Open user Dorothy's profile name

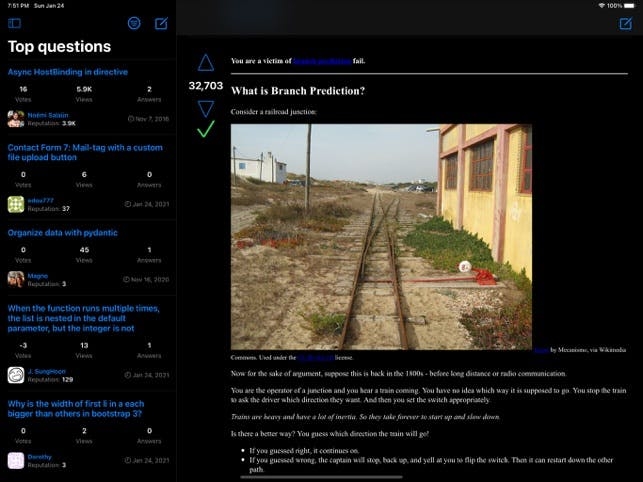click(x=39, y=457)
